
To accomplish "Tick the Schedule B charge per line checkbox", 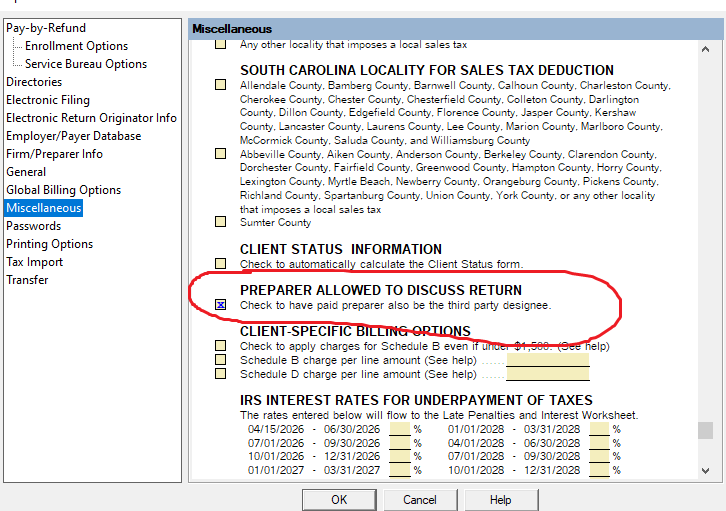I will tap(221, 360).
